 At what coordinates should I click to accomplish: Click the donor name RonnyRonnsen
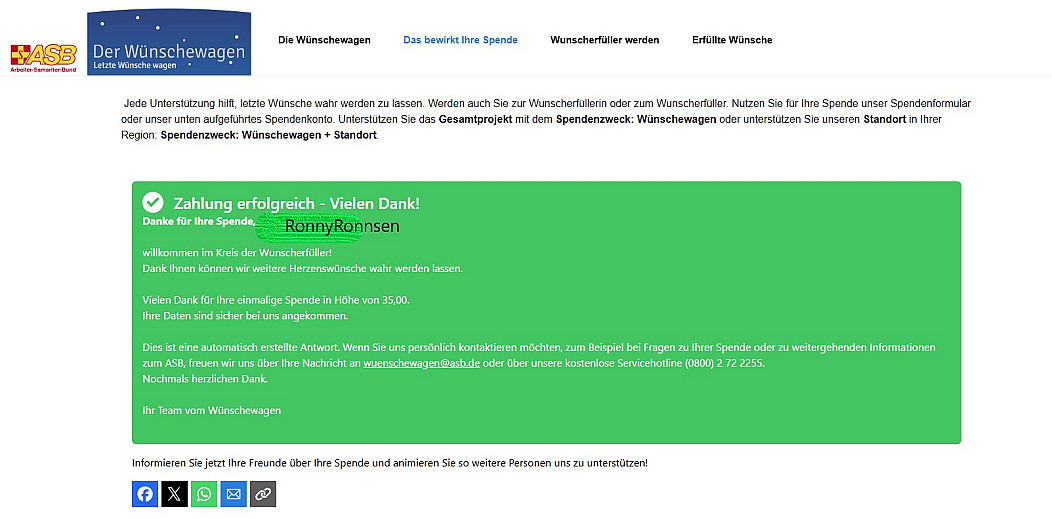341,226
